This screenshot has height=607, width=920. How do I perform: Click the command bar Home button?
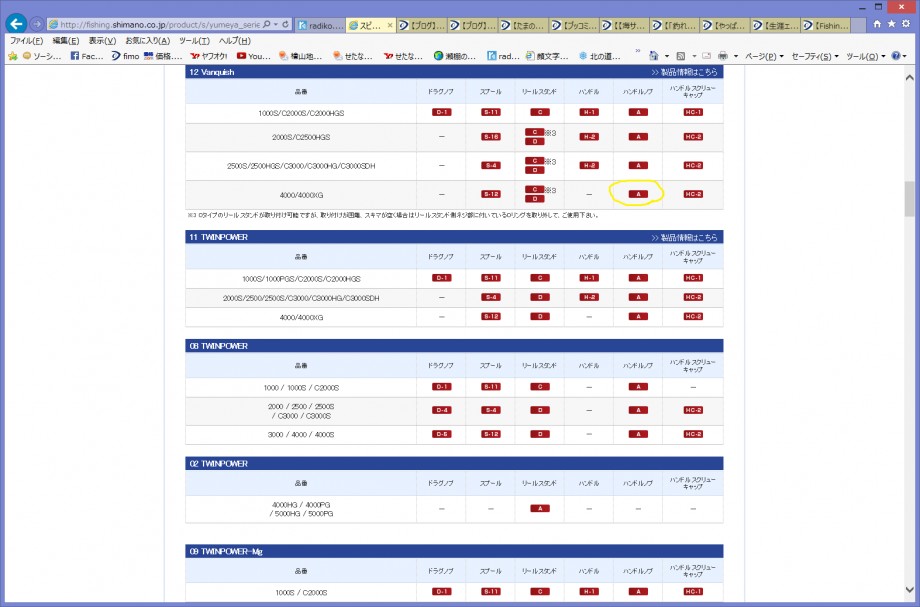[654, 56]
